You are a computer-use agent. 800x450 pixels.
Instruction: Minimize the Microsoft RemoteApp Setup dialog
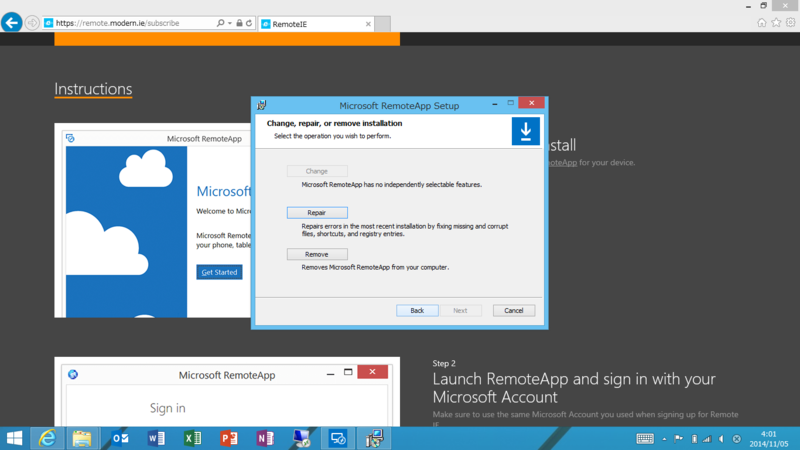pos(494,104)
